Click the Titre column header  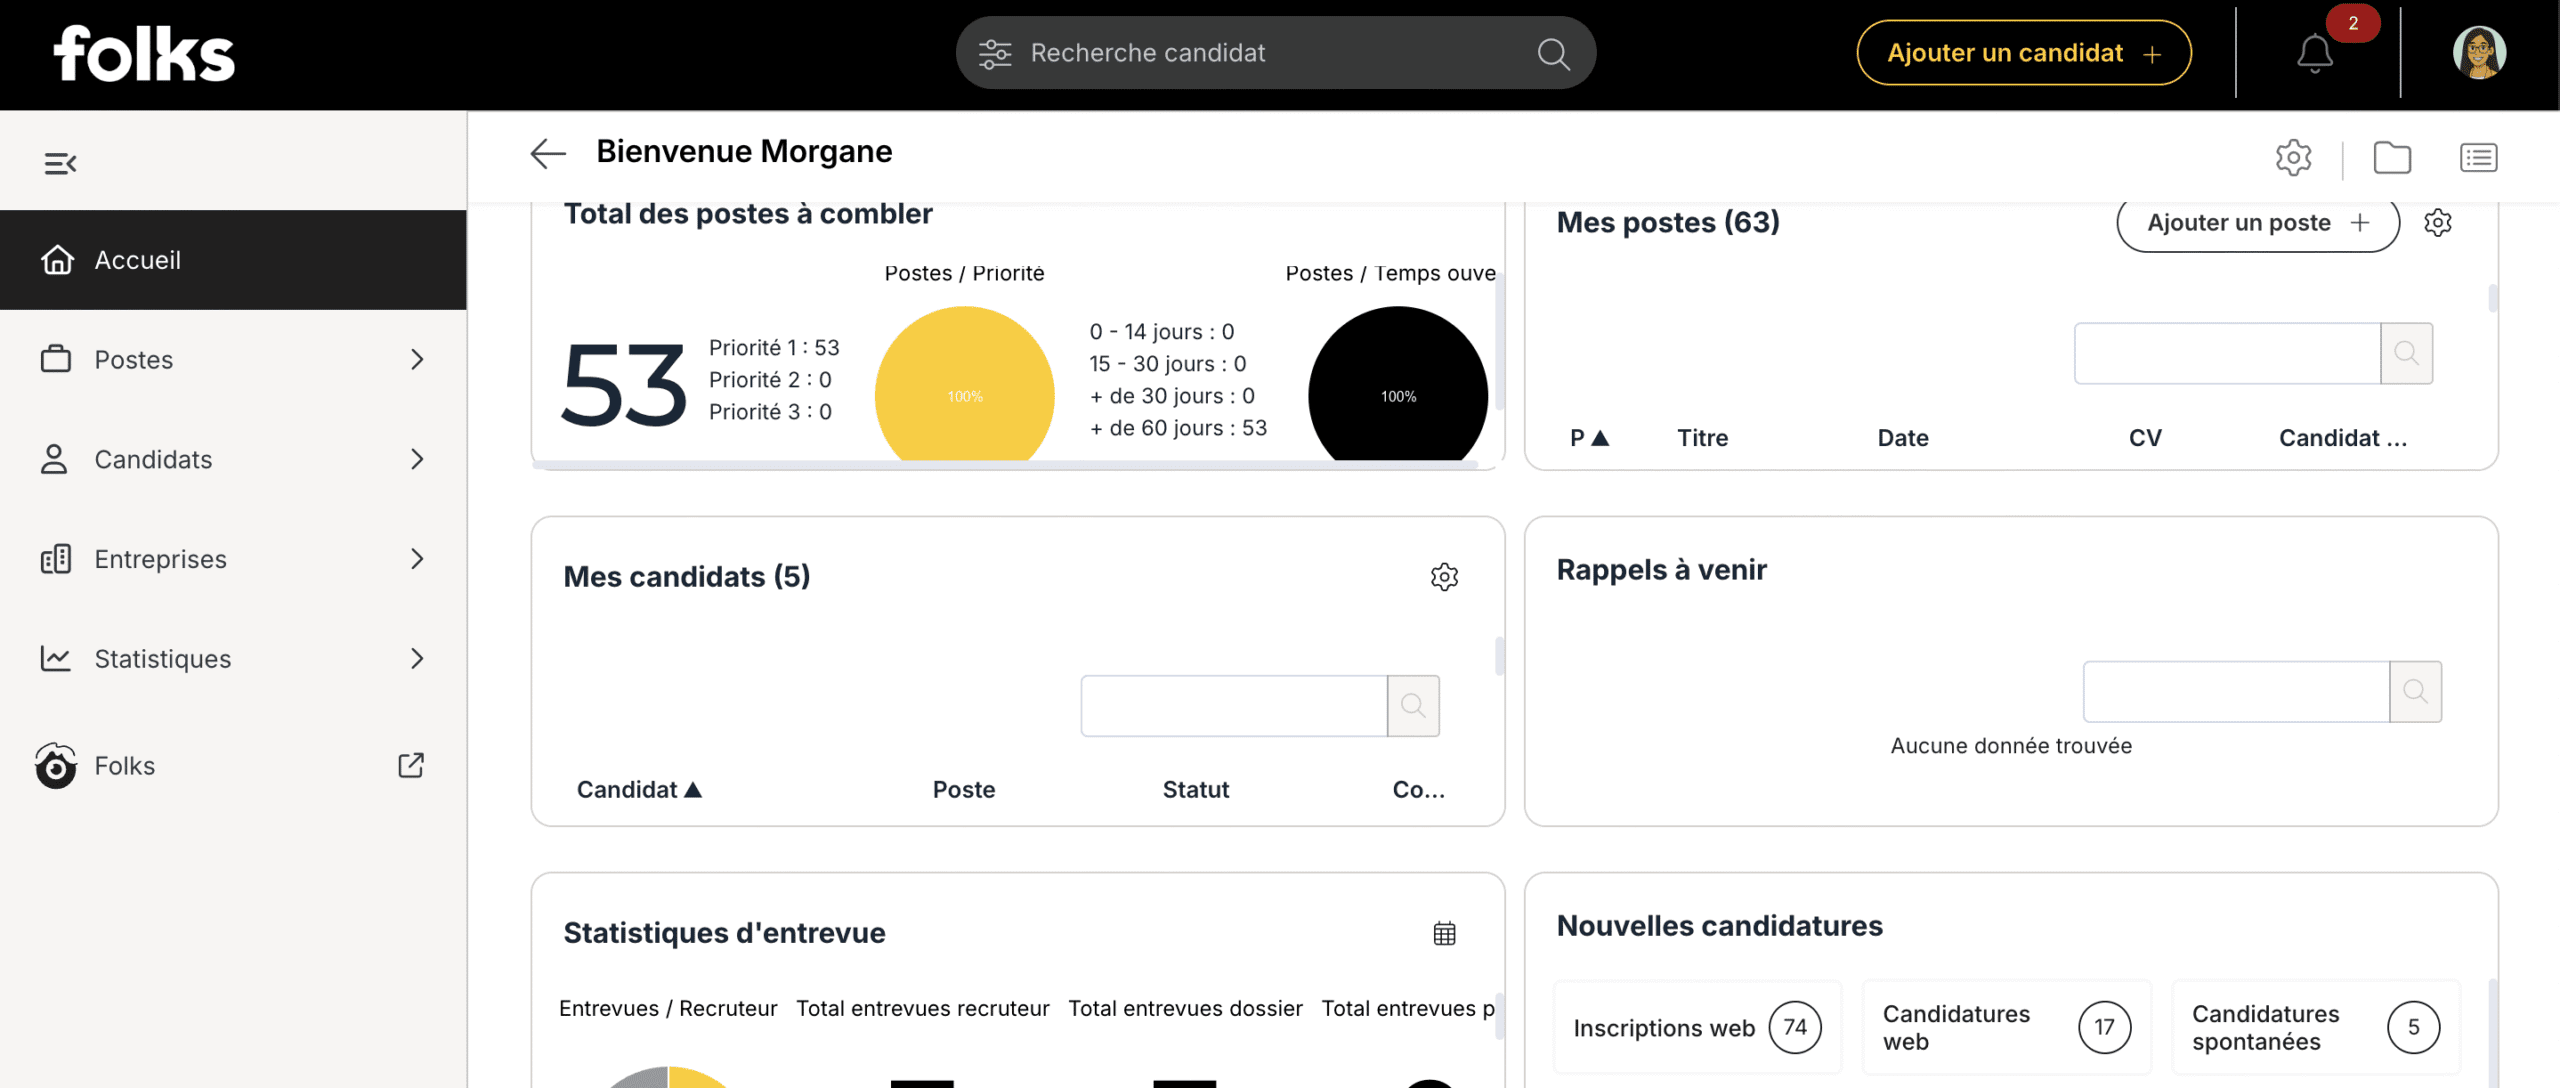click(x=1702, y=438)
